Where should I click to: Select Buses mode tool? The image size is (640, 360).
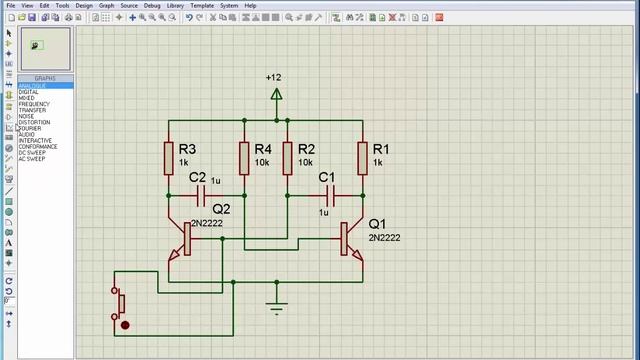(x=9, y=84)
